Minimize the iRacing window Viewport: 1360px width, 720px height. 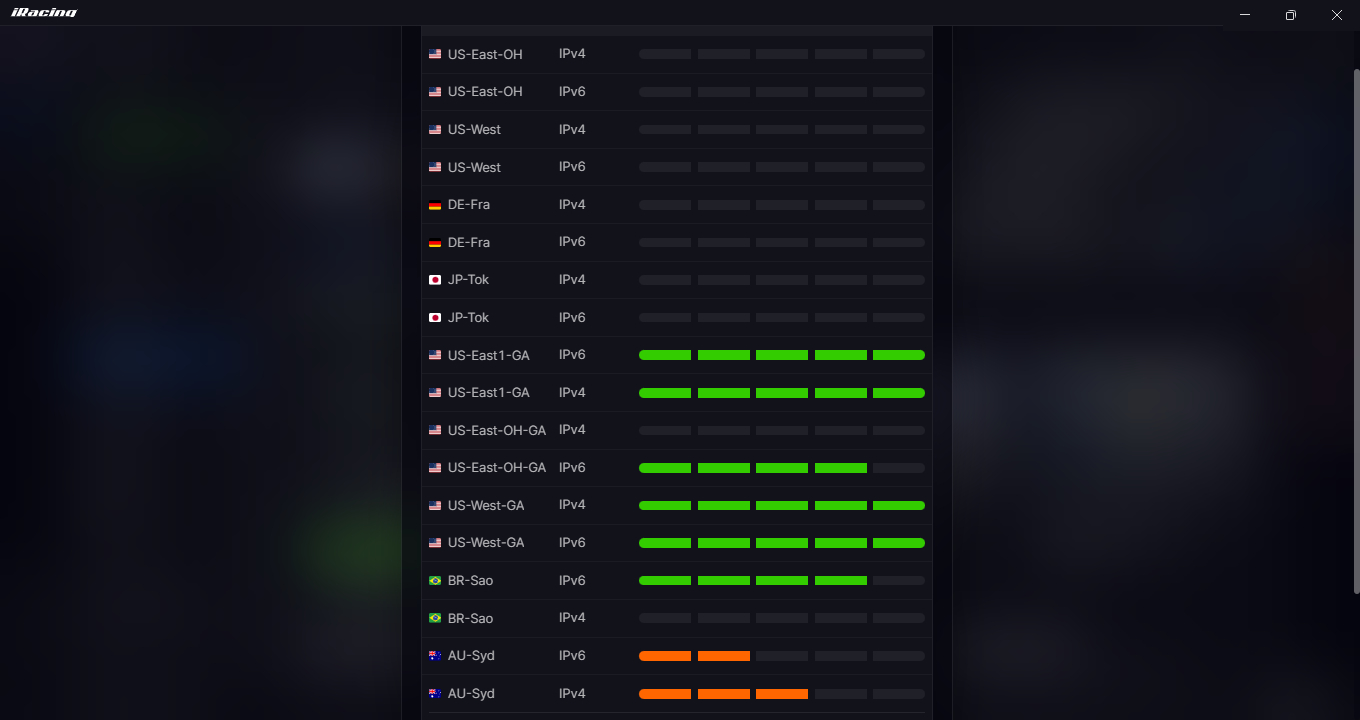(x=1245, y=15)
